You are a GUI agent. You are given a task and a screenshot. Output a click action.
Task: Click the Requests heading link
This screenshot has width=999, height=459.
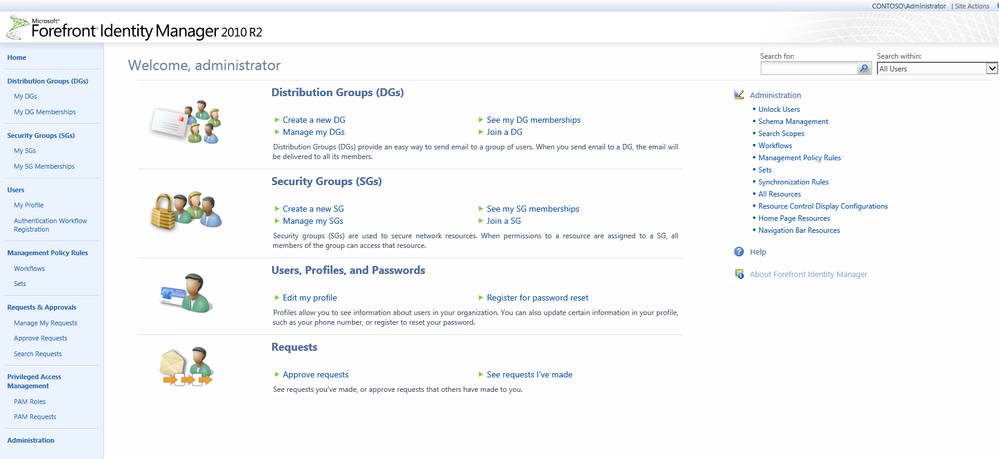[x=294, y=347]
